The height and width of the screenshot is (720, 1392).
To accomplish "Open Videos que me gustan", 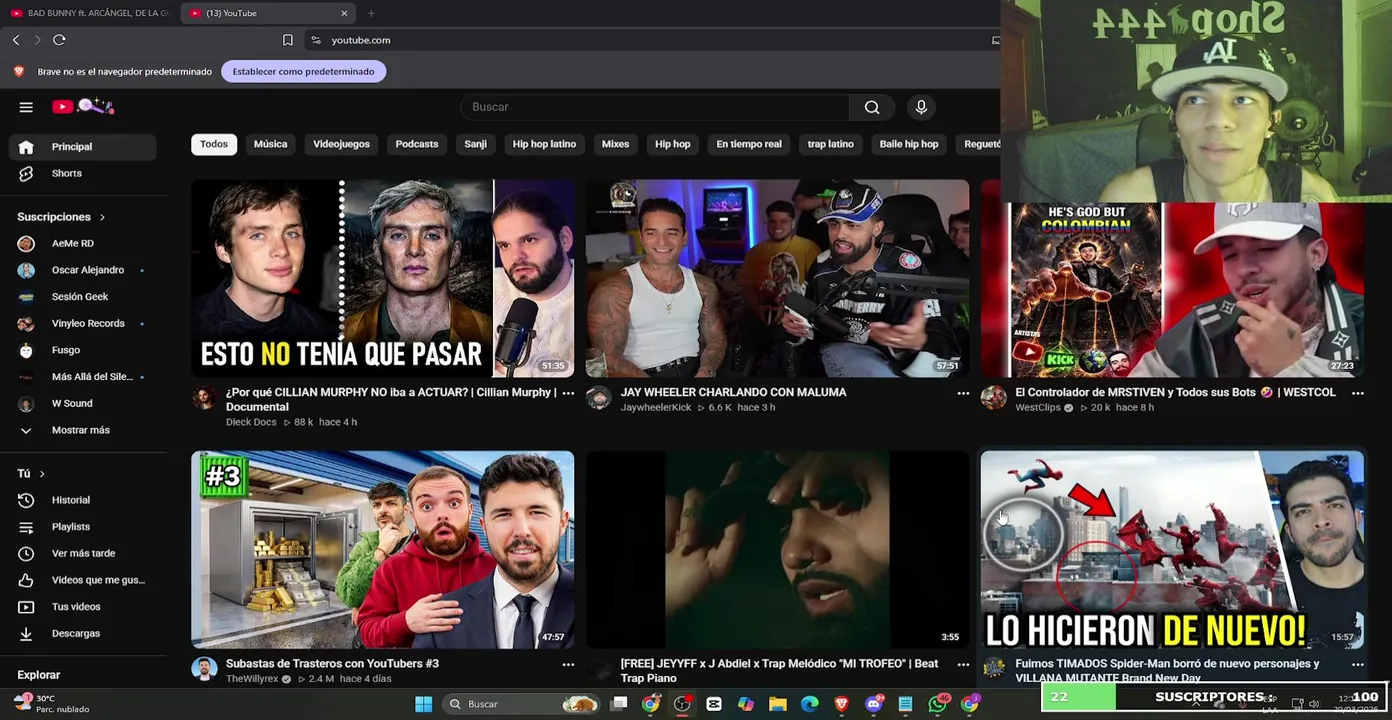I will tap(83, 580).
